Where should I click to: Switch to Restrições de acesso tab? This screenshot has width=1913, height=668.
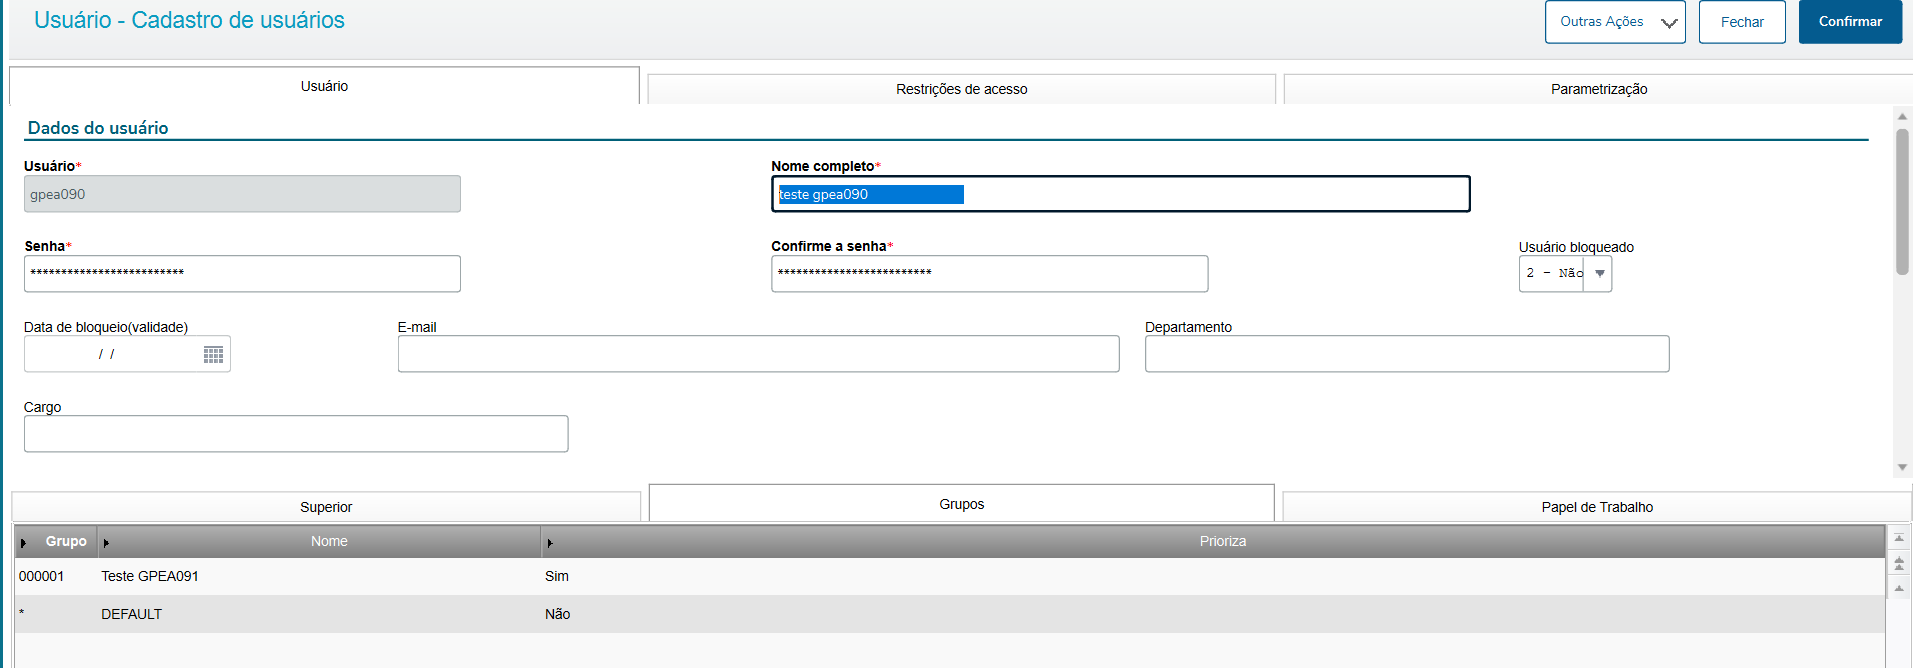tap(961, 89)
